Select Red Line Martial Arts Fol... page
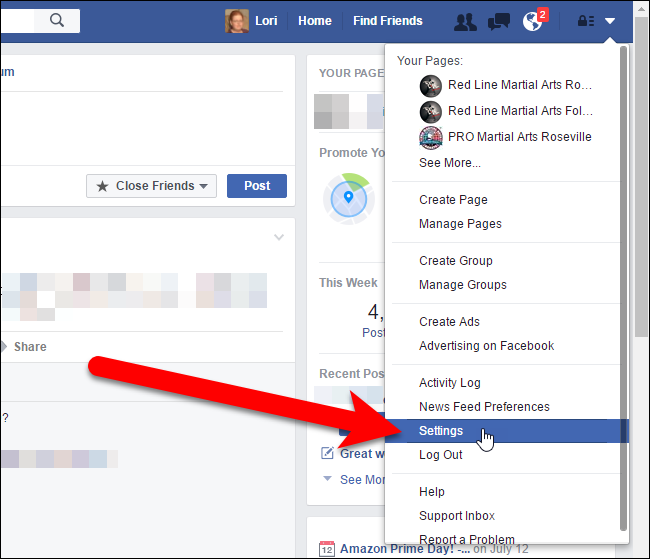The height and width of the screenshot is (559, 650). [520, 111]
